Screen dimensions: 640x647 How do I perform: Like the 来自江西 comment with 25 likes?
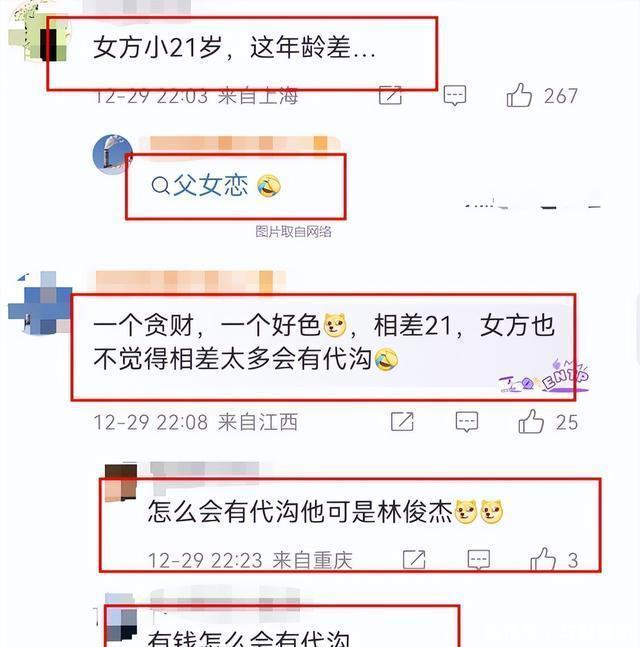531,422
